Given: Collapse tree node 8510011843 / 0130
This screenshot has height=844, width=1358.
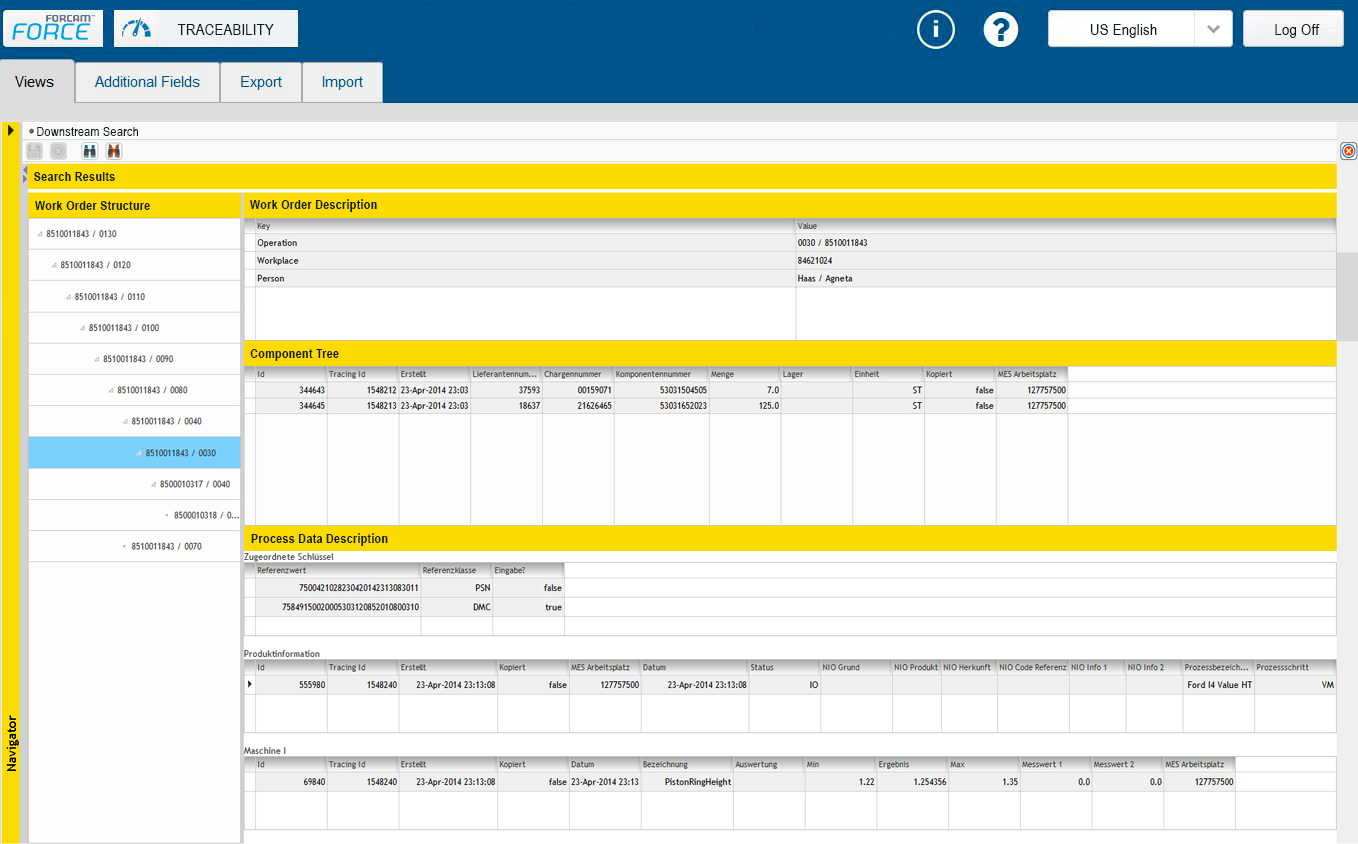Looking at the screenshot, I should click(40, 234).
